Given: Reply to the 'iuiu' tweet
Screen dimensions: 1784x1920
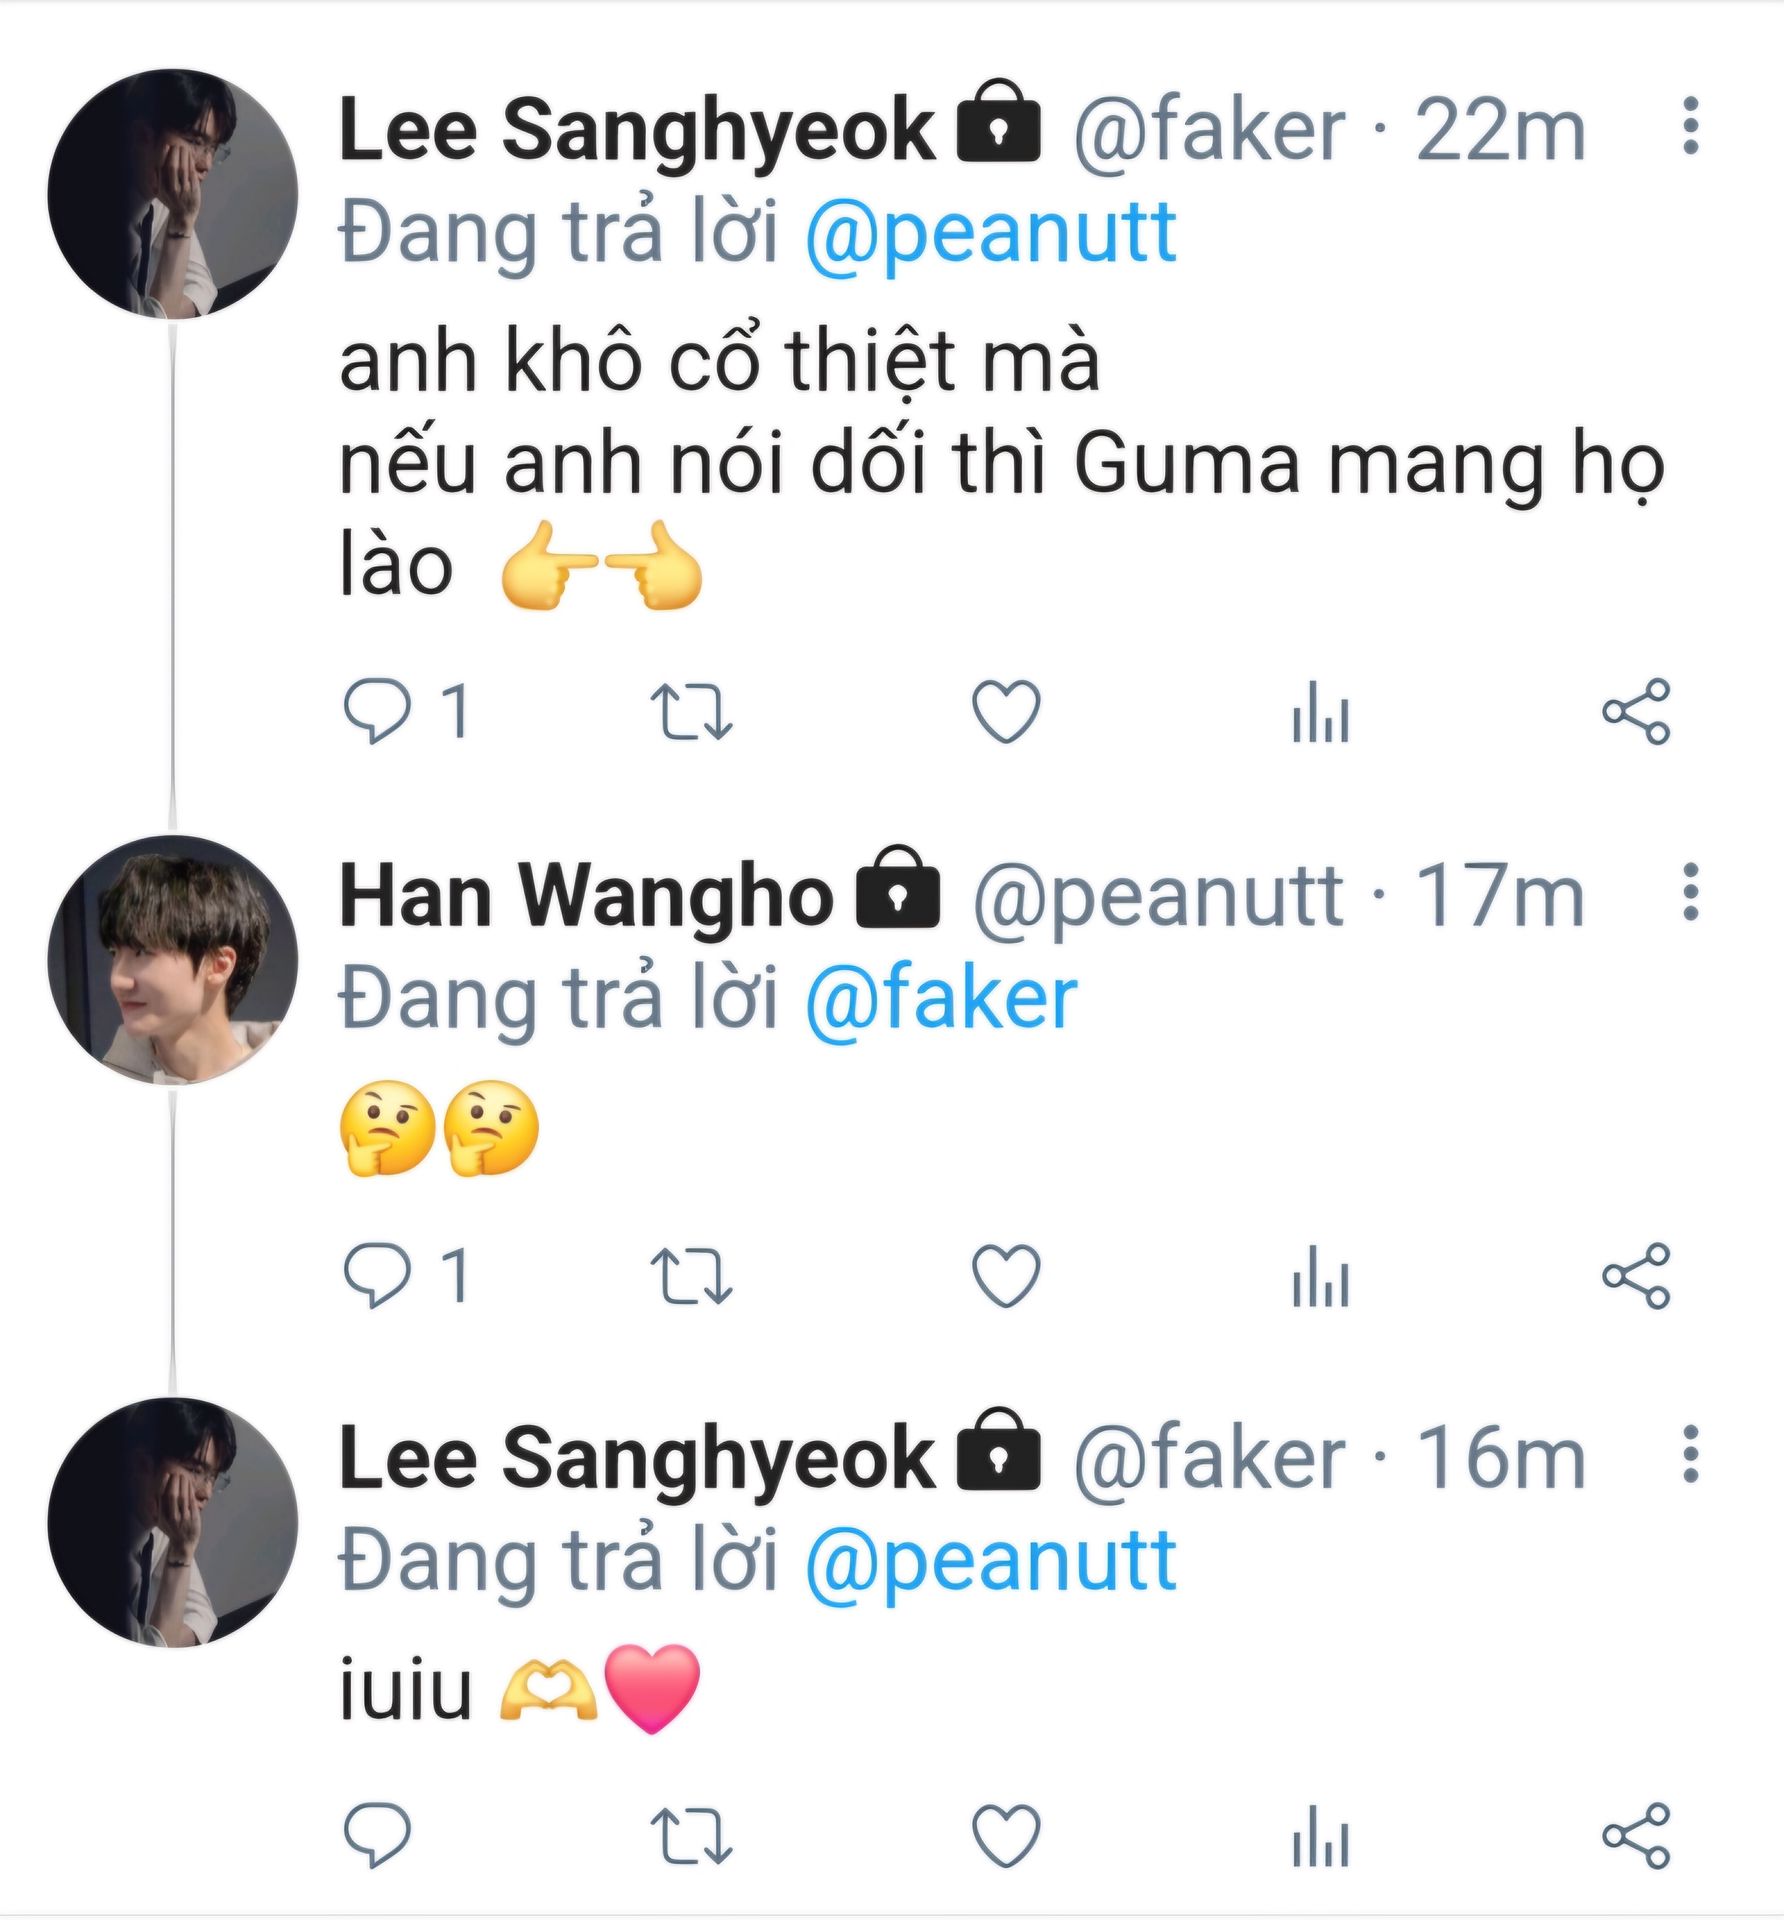Looking at the screenshot, I should (x=377, y=1836).
